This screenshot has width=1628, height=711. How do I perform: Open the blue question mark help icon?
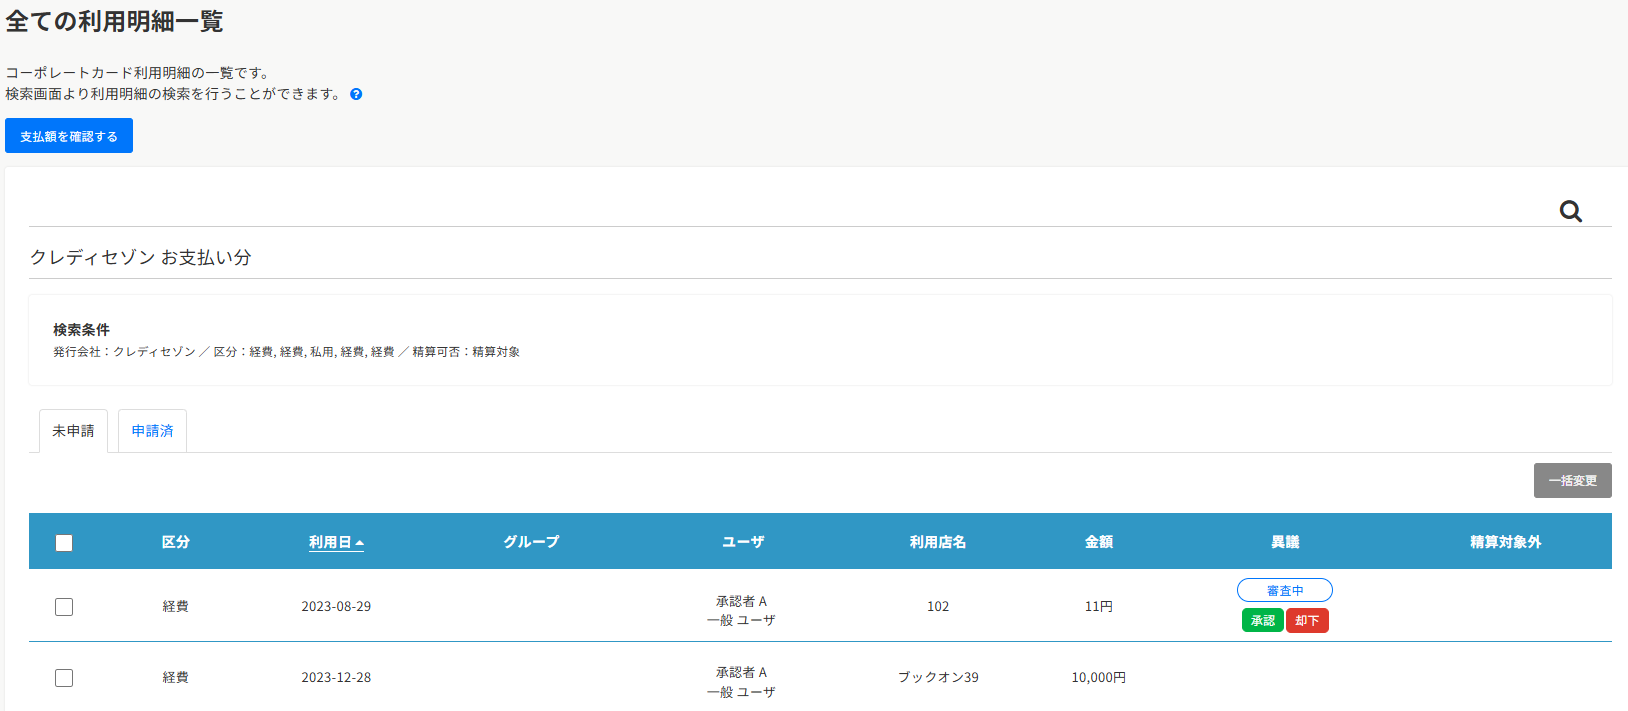click(356, 94)
